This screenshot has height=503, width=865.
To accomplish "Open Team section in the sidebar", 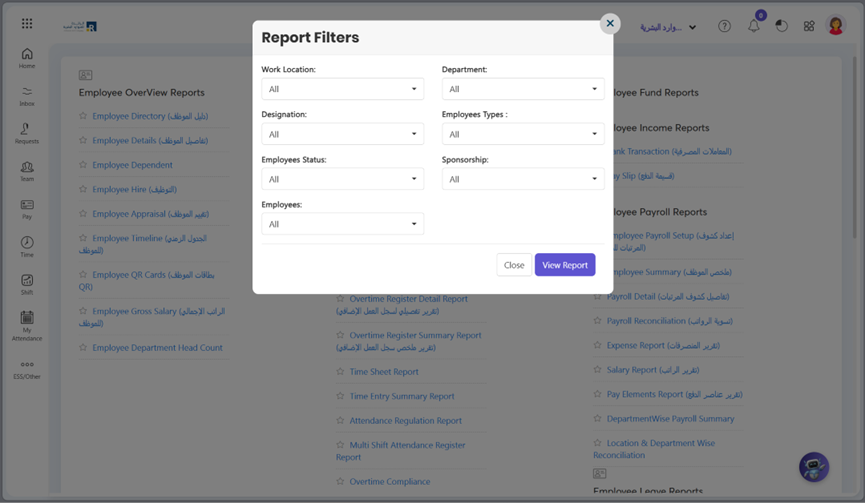I will (27, 171).
